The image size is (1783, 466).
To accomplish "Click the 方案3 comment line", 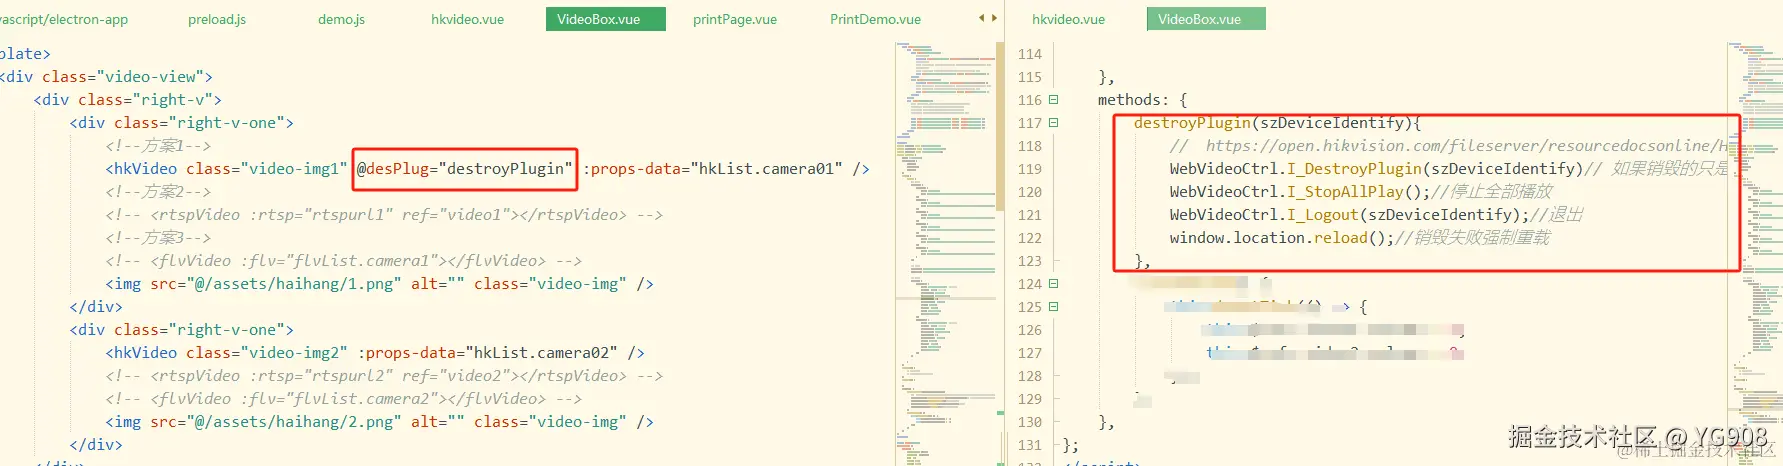I will (158, 238).
